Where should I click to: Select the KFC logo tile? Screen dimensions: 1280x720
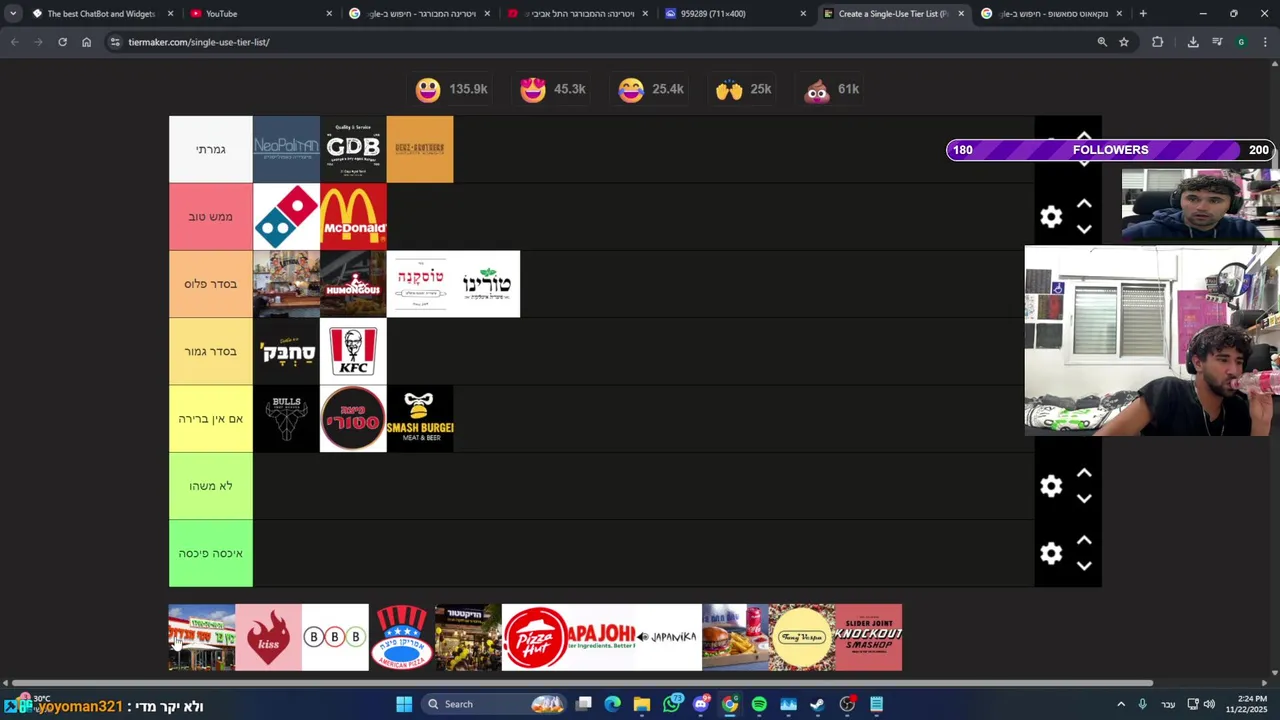[353, 351]
